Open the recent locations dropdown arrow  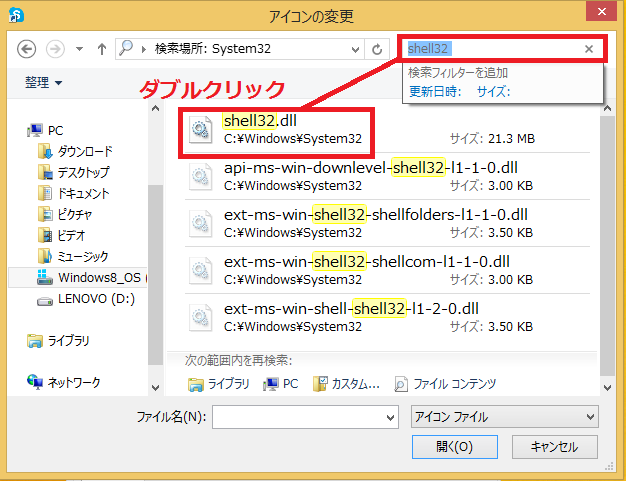79,49
